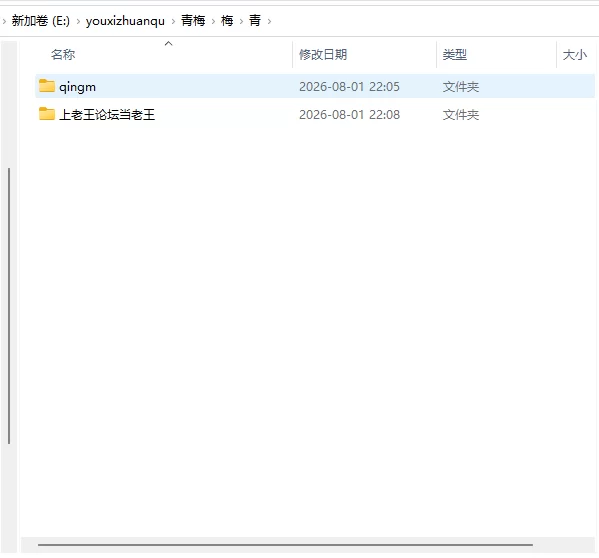599x558 pixels.
Task: Expand chevron after youxizhuanqu
Action: (x=173, y=21)
